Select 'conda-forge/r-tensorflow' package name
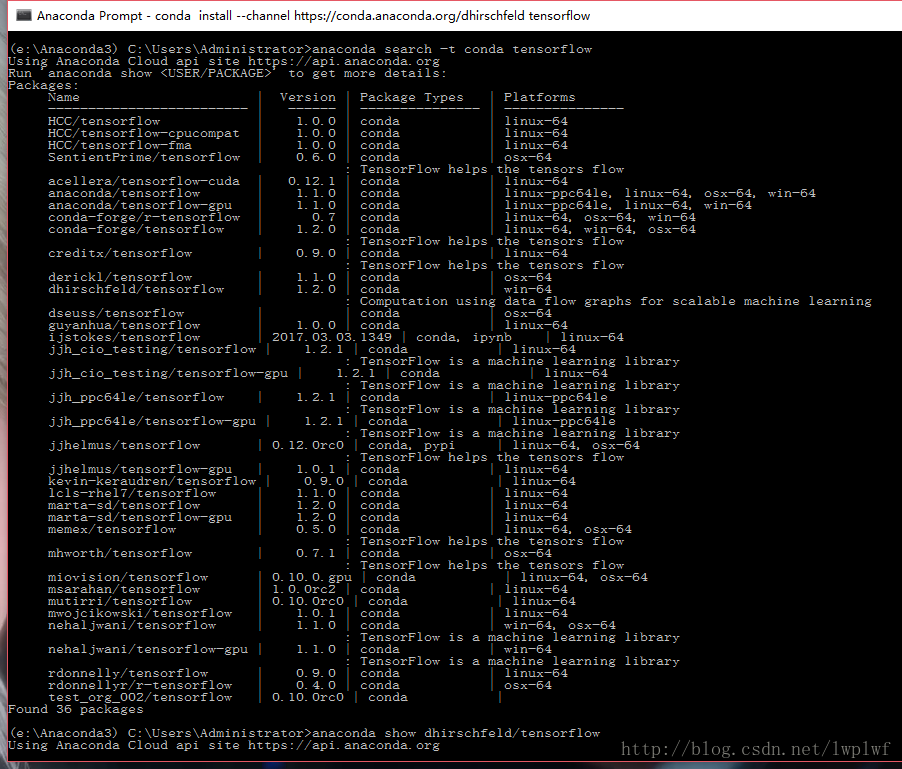The height and width of the screenshot is (769, 902). pyautogui.click(x=144, y=217)
